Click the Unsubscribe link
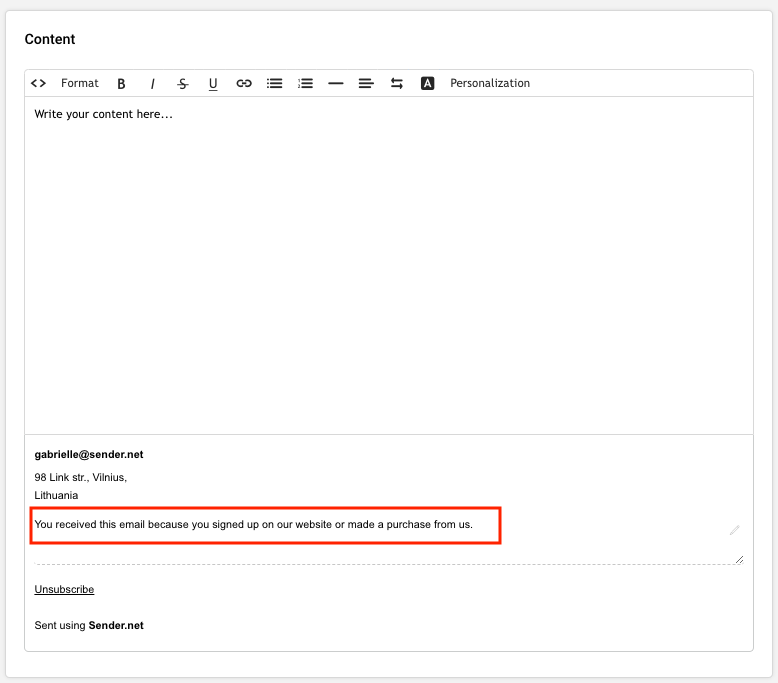This screenshot has width=778, height=683. [x=64, y=590]
